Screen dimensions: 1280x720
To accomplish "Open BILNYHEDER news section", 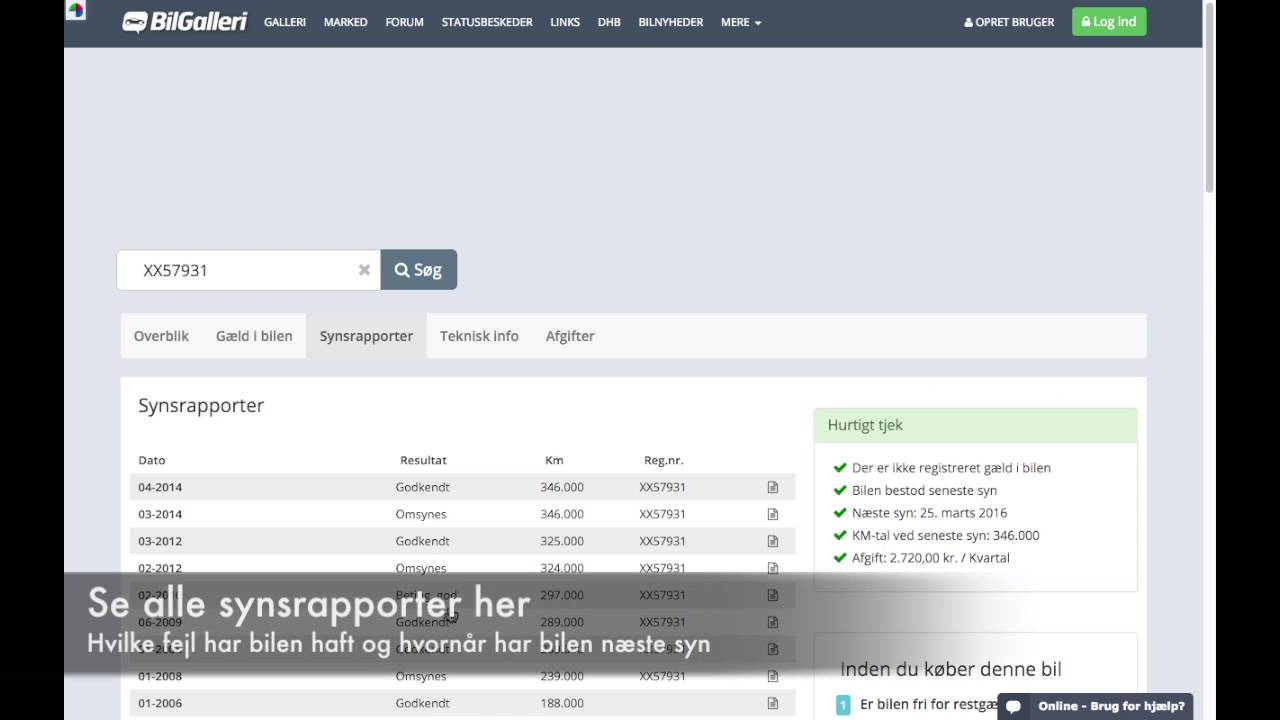I will coord(670,22).
